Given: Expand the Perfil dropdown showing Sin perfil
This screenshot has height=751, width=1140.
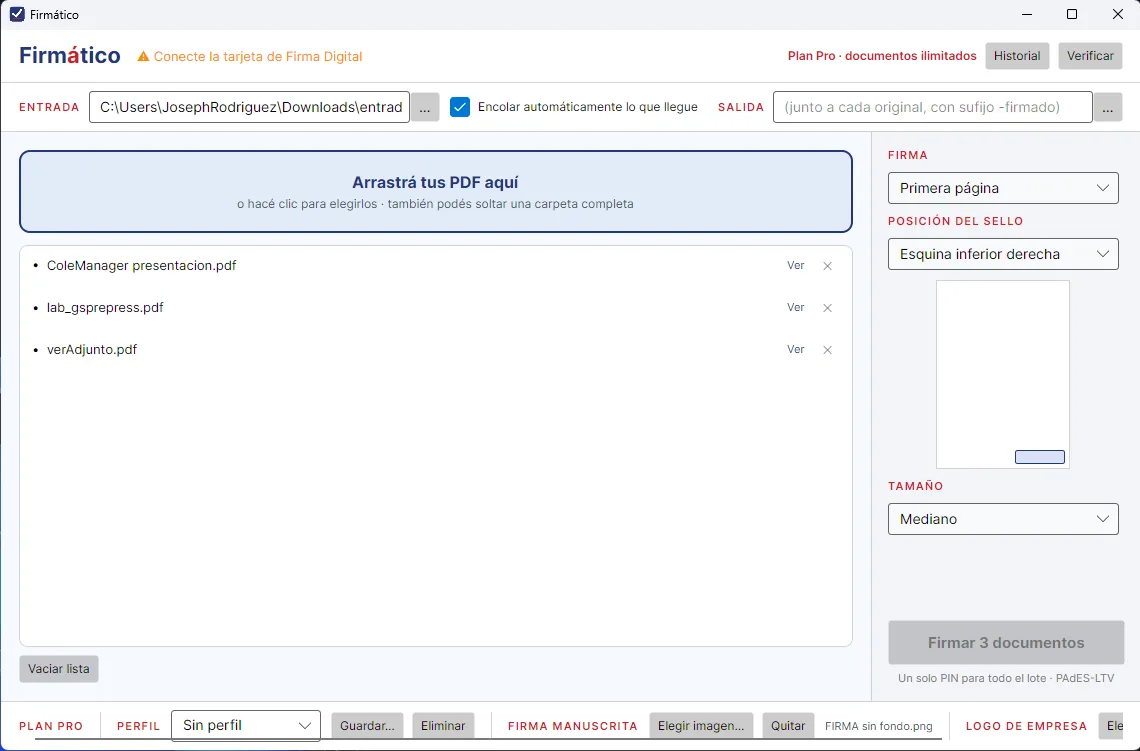Looking at the screenshot, I should pos(246,726).
